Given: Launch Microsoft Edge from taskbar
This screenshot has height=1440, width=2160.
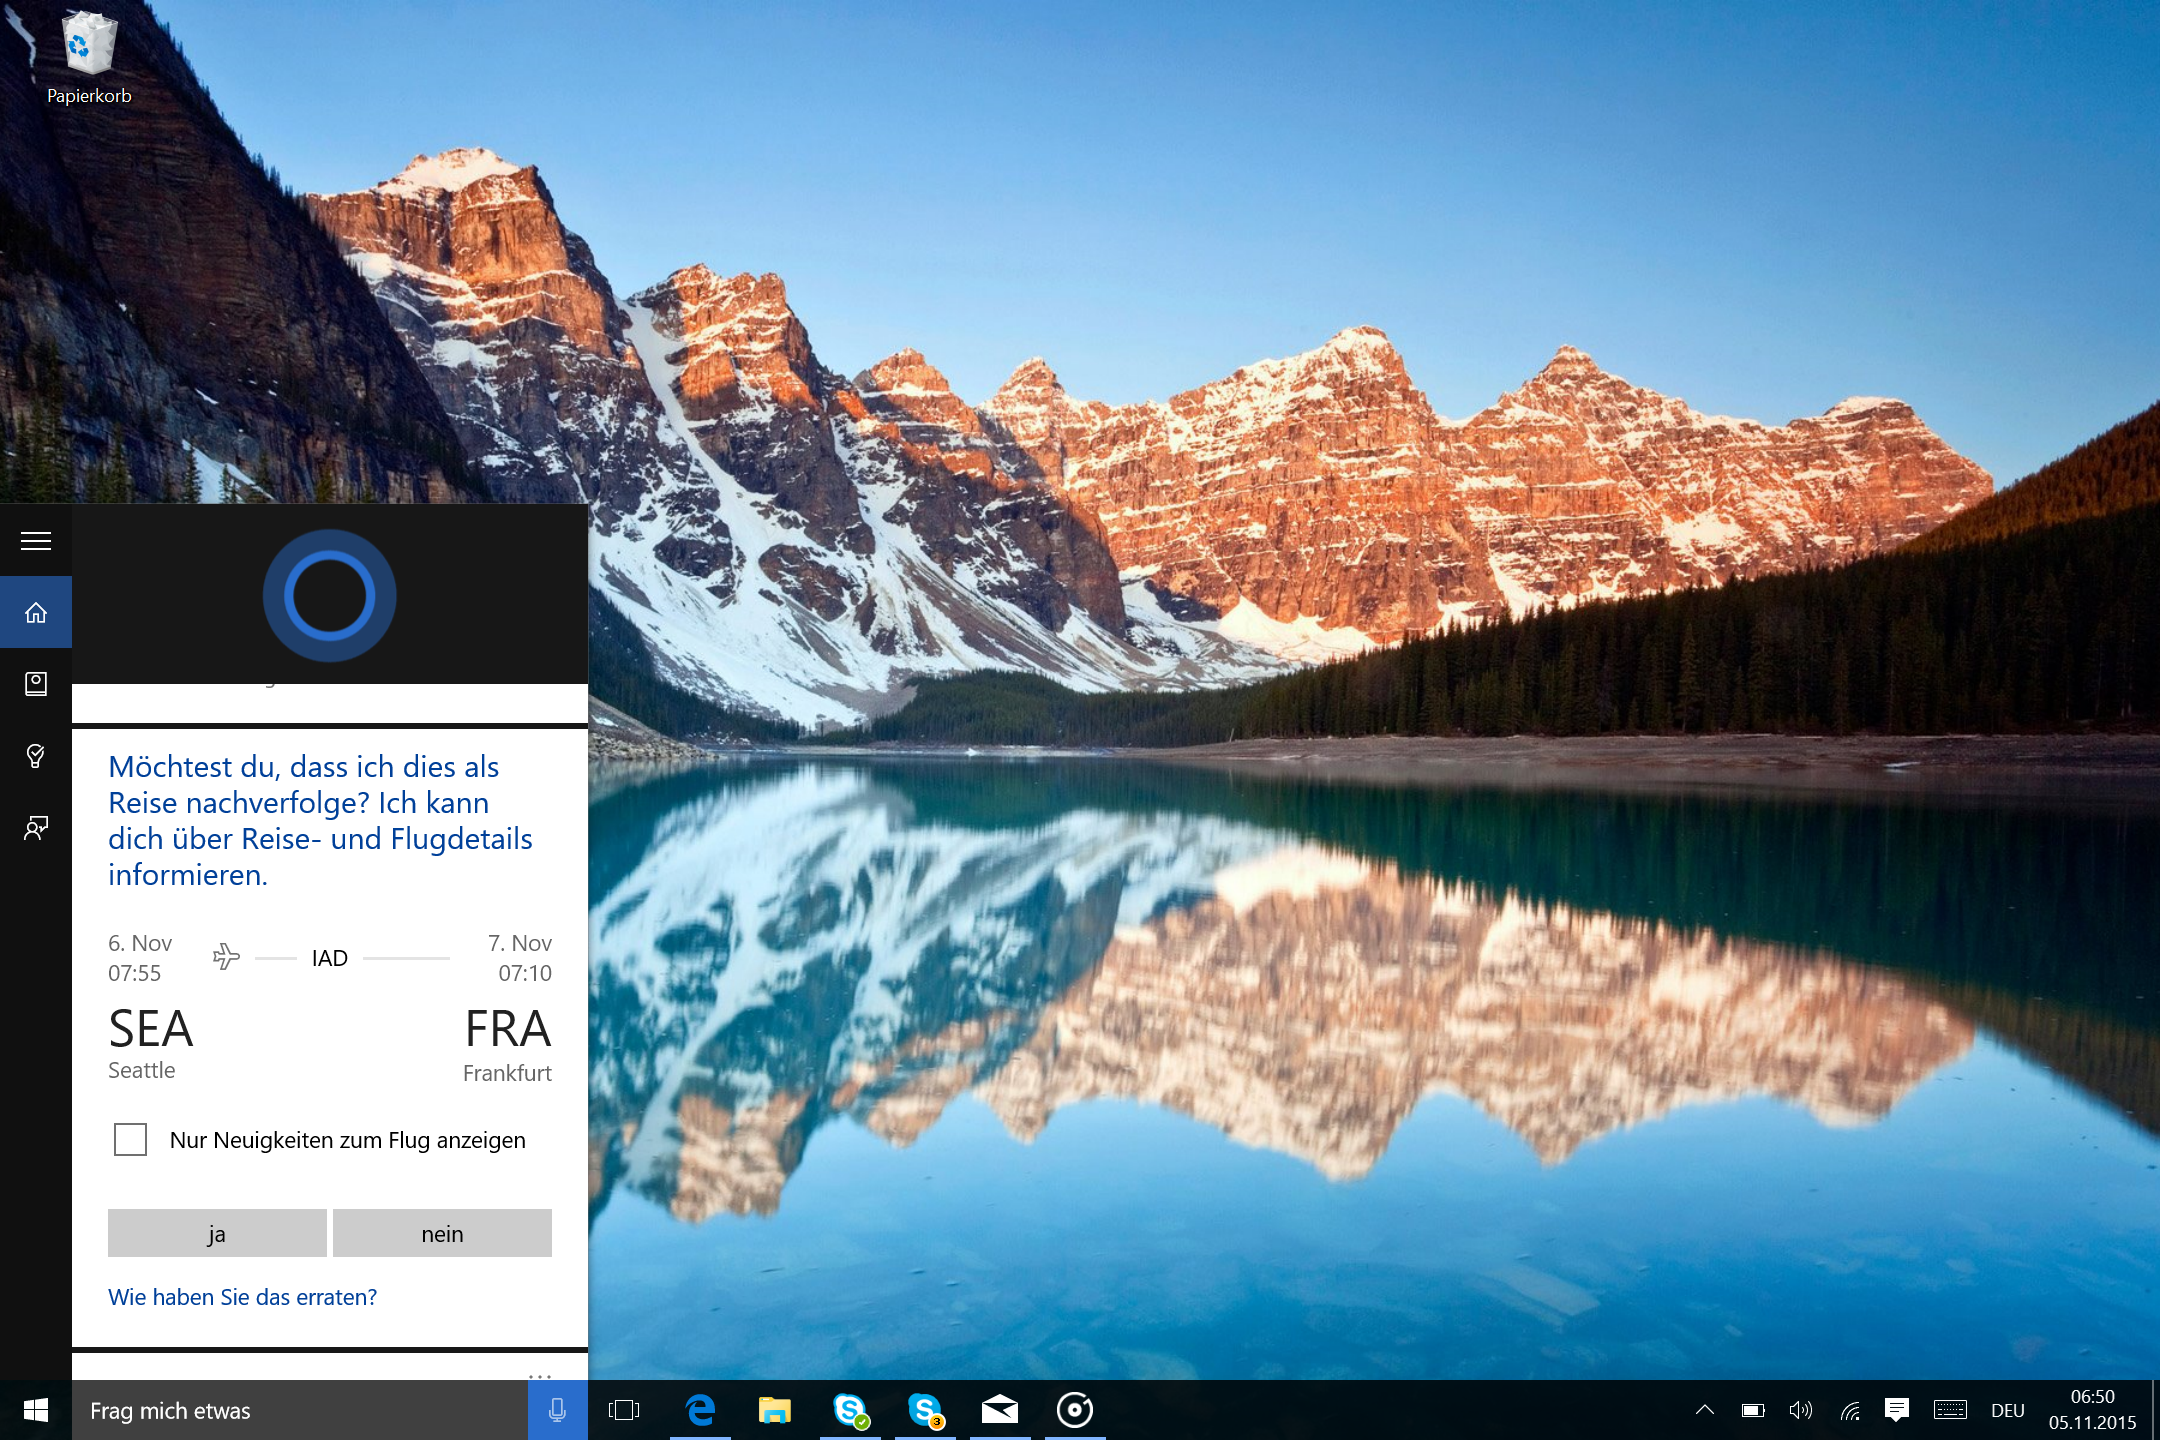Looking at the screenshot, I should (700, 1410).
